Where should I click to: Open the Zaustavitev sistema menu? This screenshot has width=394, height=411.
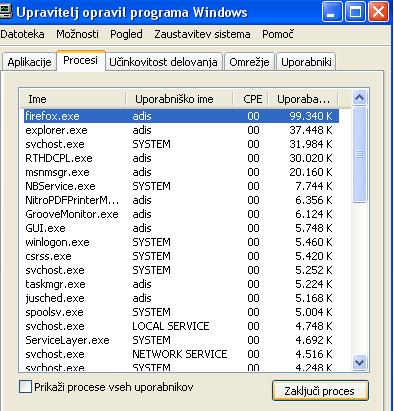[202, 34]
